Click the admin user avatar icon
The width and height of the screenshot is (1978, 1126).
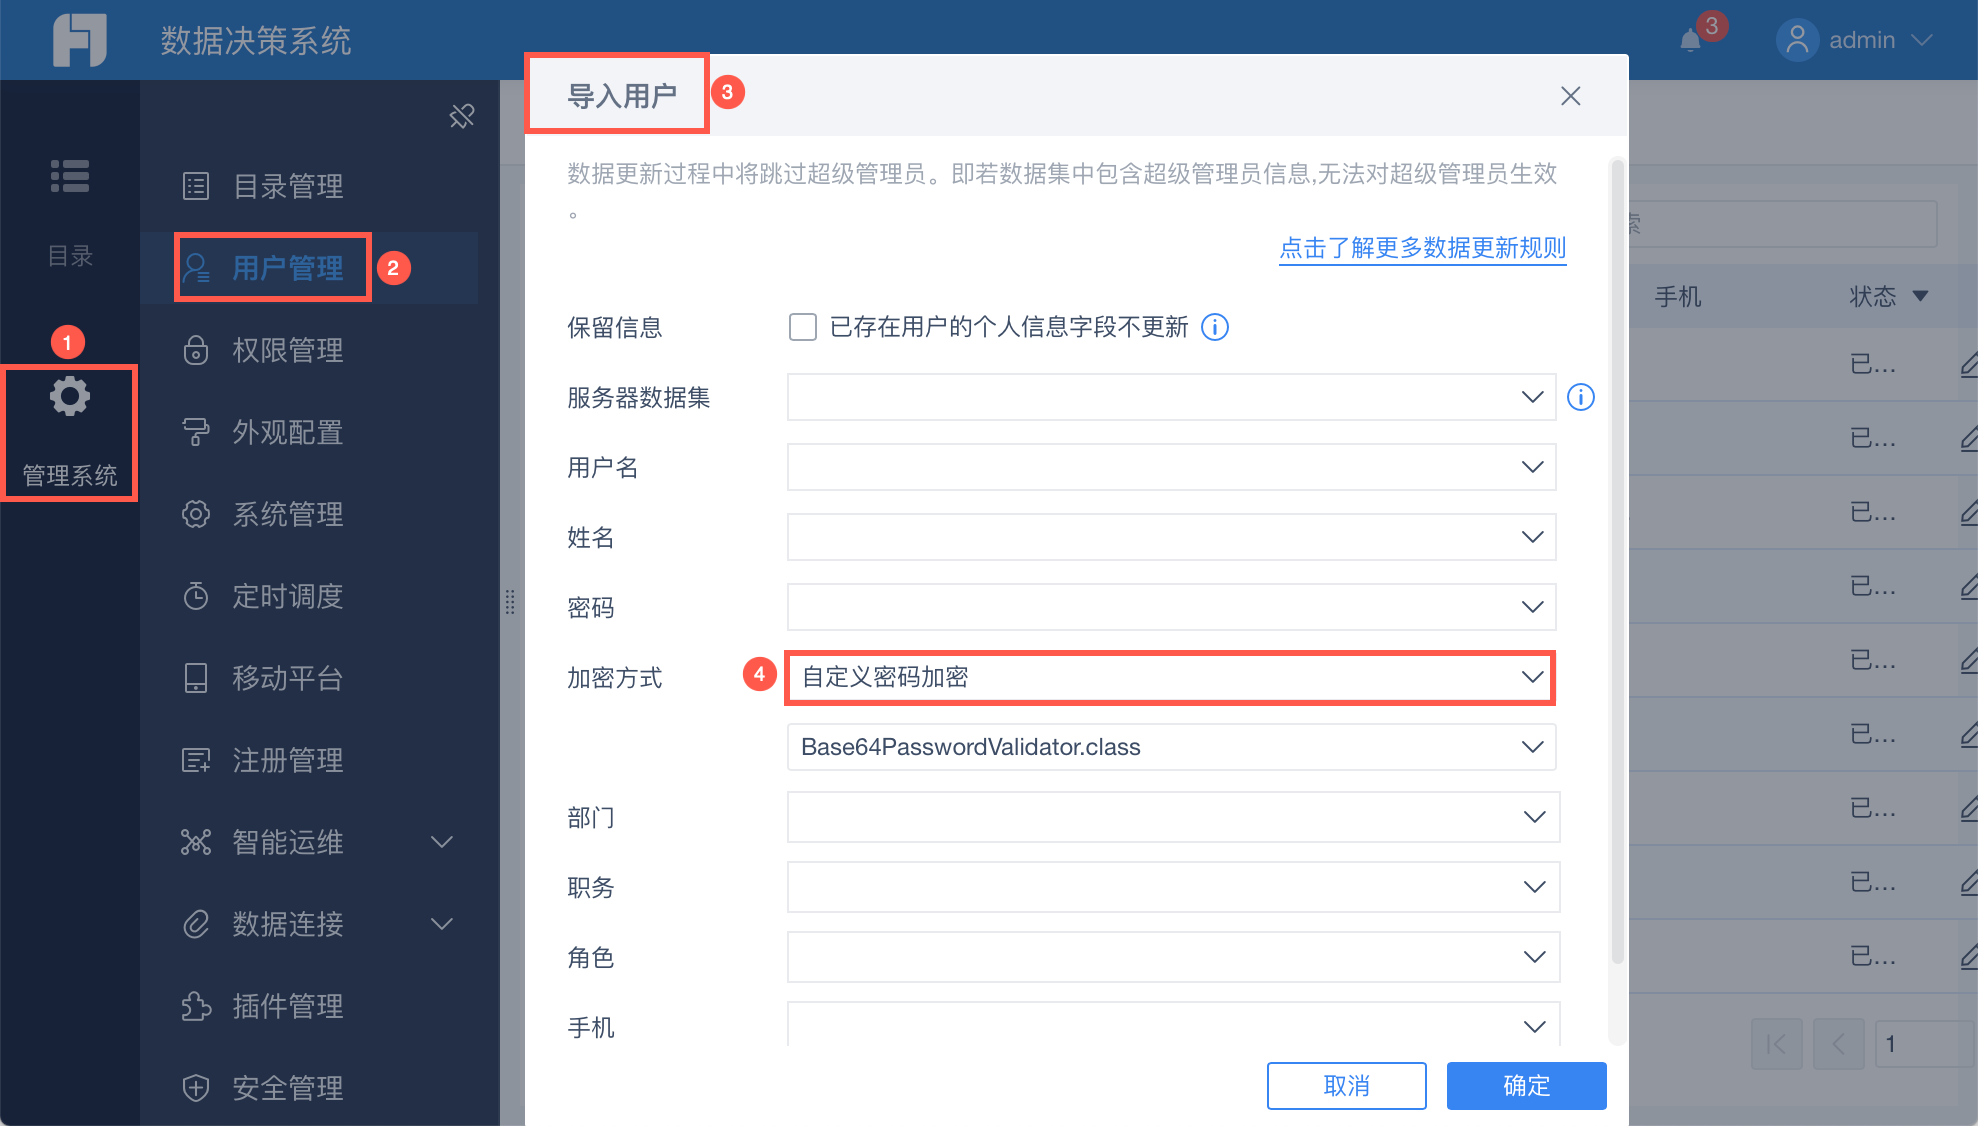coord(1797,40)
